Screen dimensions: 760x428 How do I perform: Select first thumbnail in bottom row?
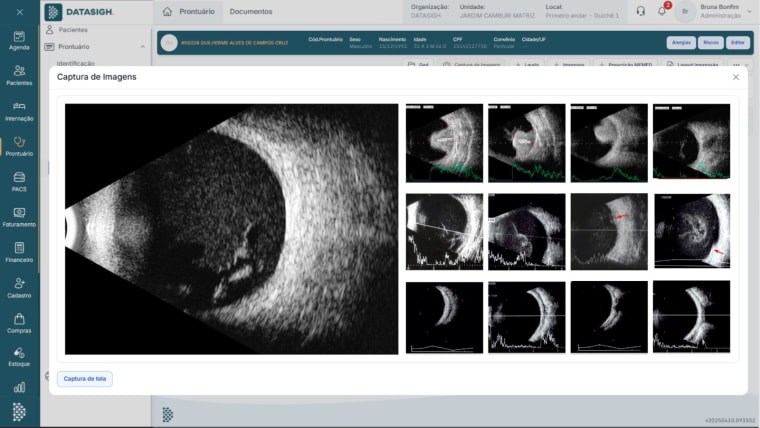444,317
